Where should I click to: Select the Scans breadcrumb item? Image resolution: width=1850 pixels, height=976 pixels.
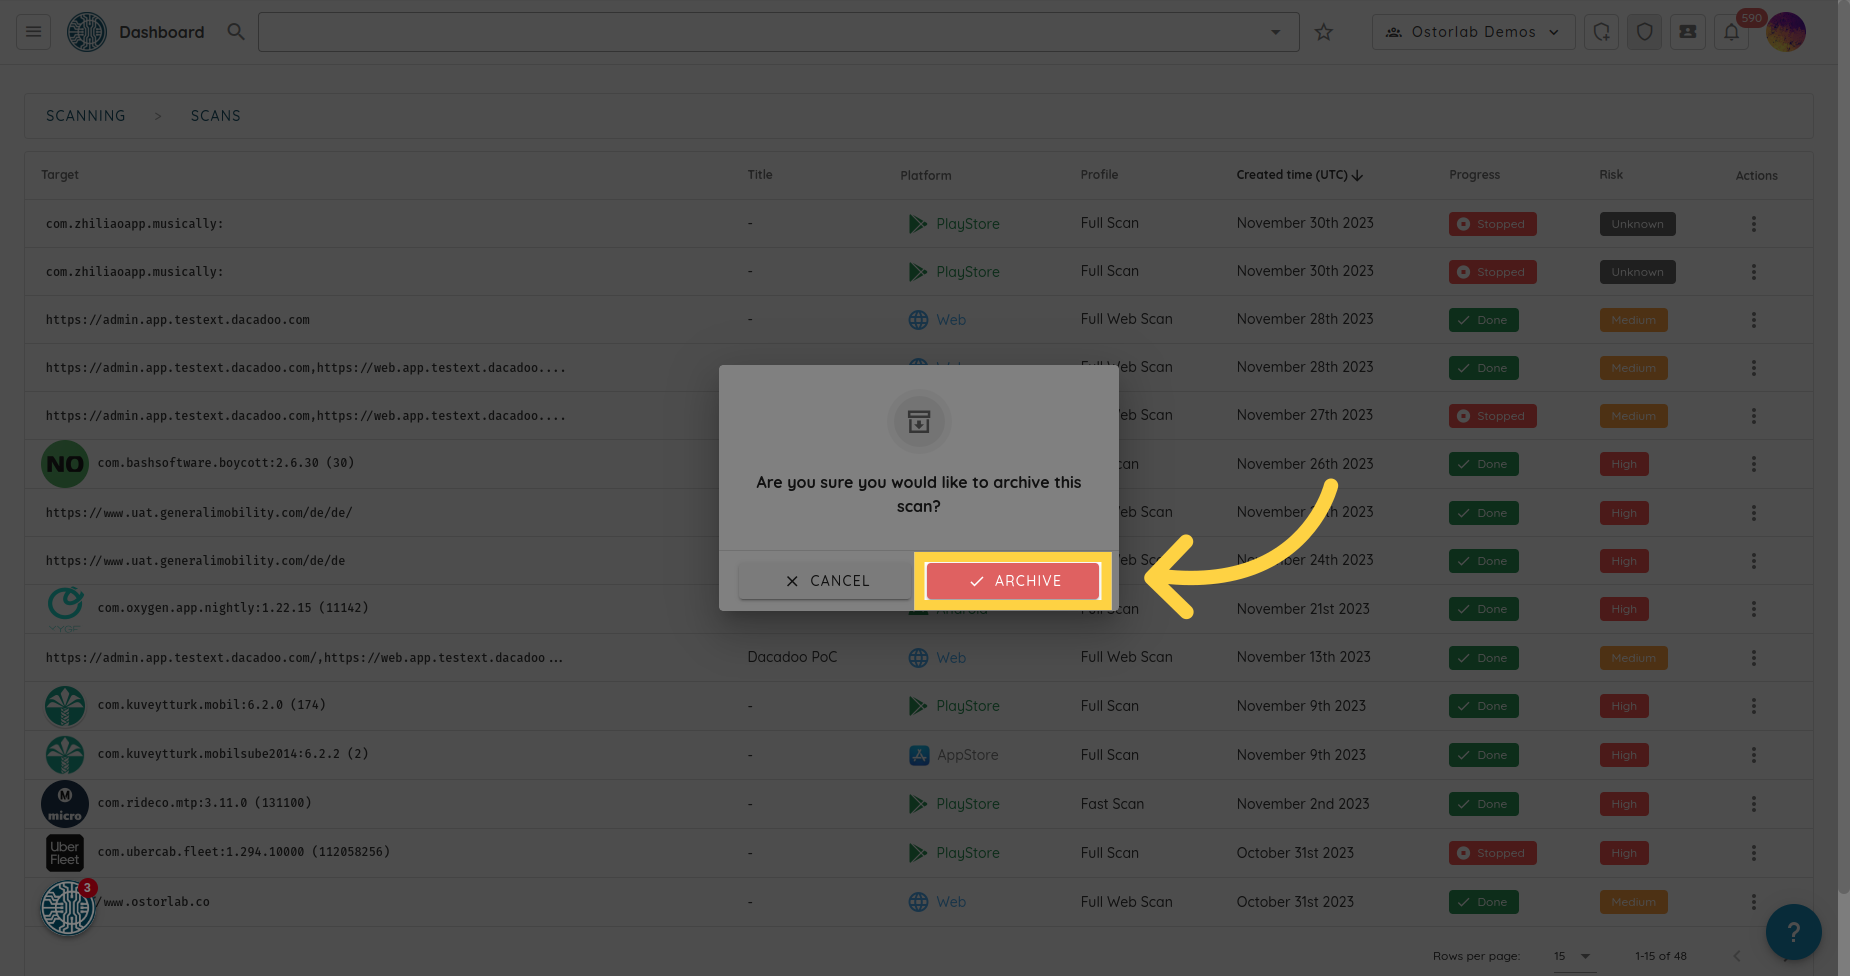click(215, 116)
